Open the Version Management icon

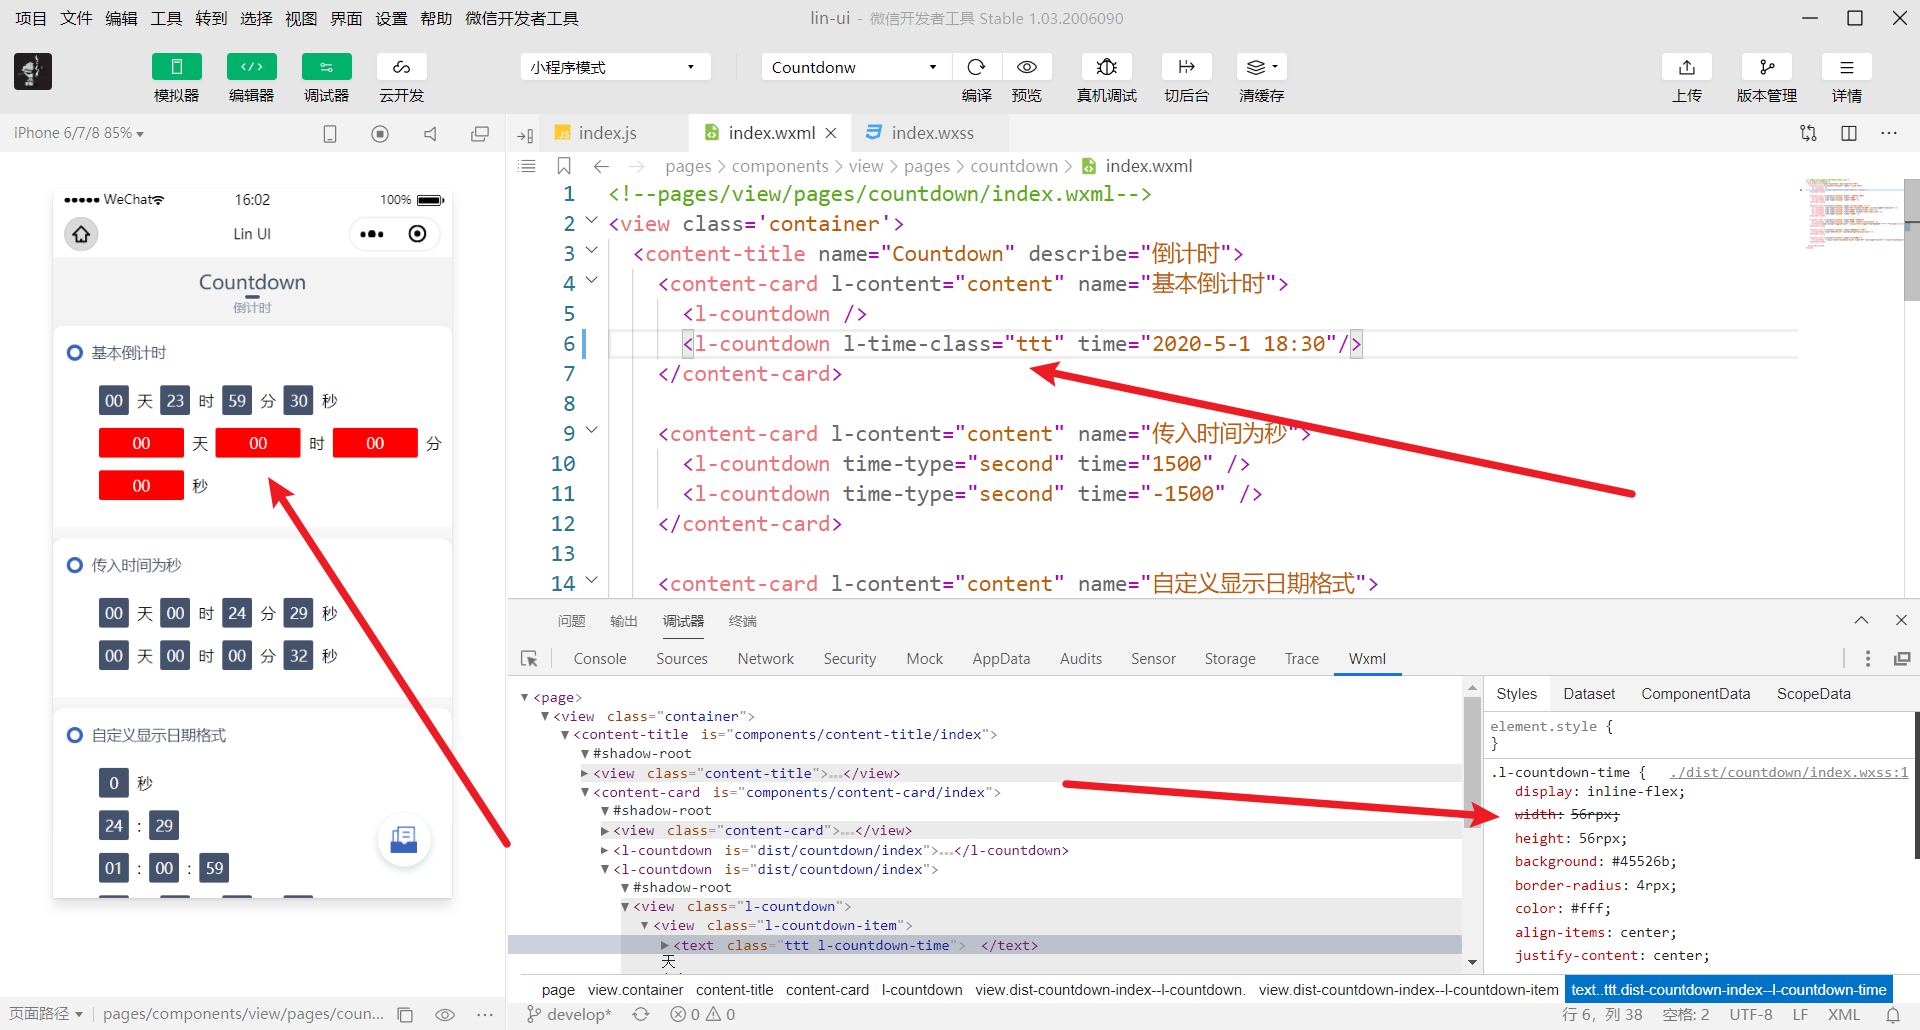(x=1766, y=67)
